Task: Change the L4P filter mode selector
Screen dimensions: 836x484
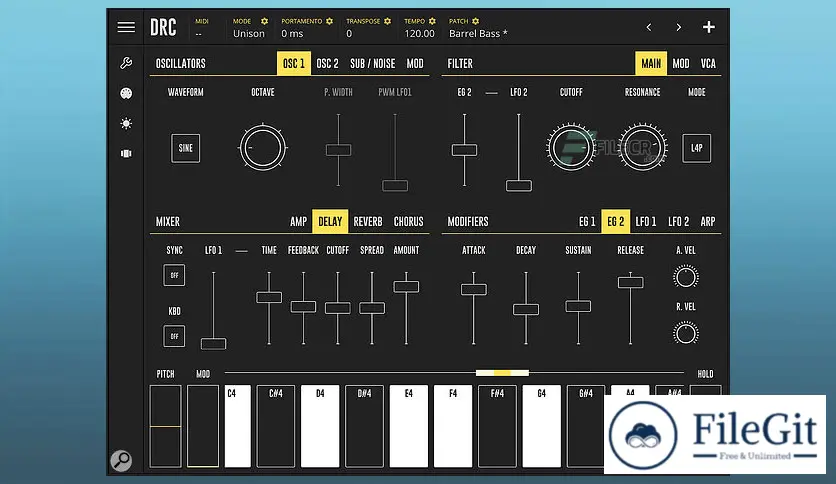Action: click(696, 148)
